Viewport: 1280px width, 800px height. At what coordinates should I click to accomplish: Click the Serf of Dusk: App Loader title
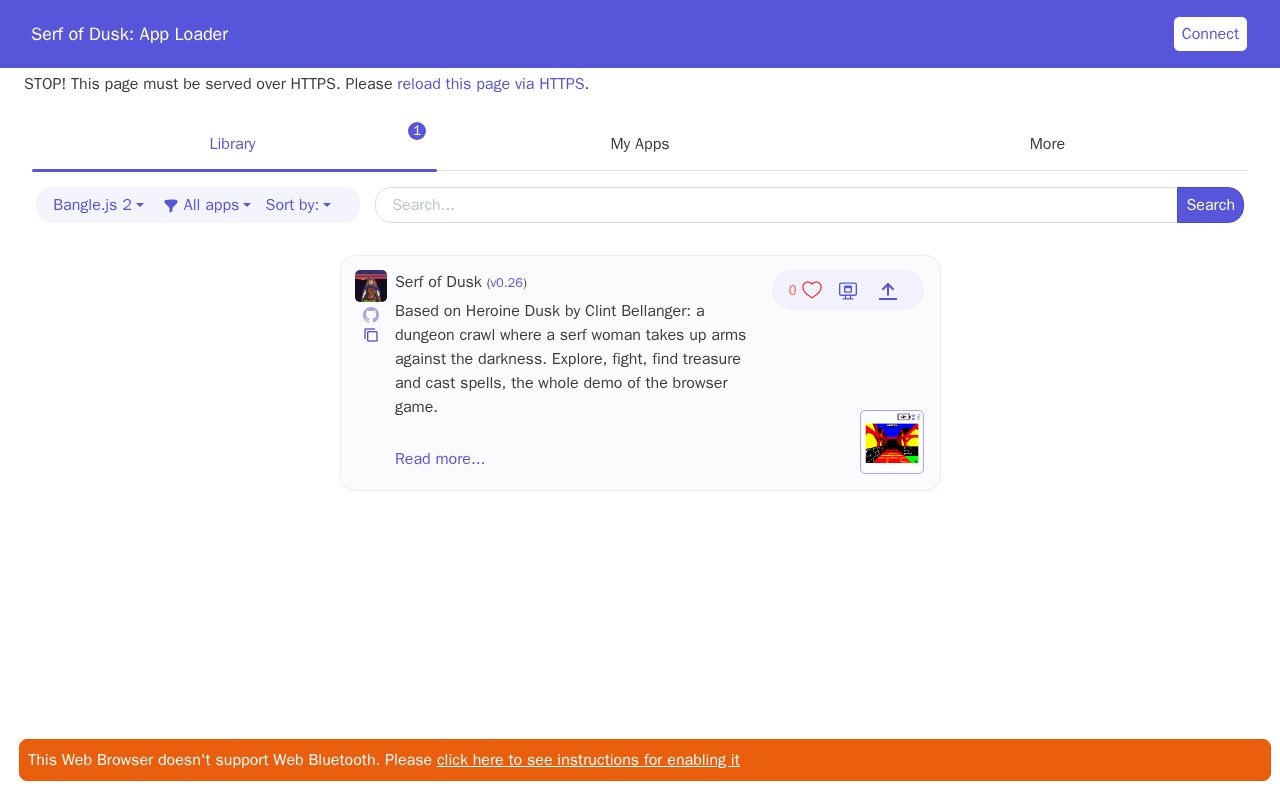(x=130, y=34)
